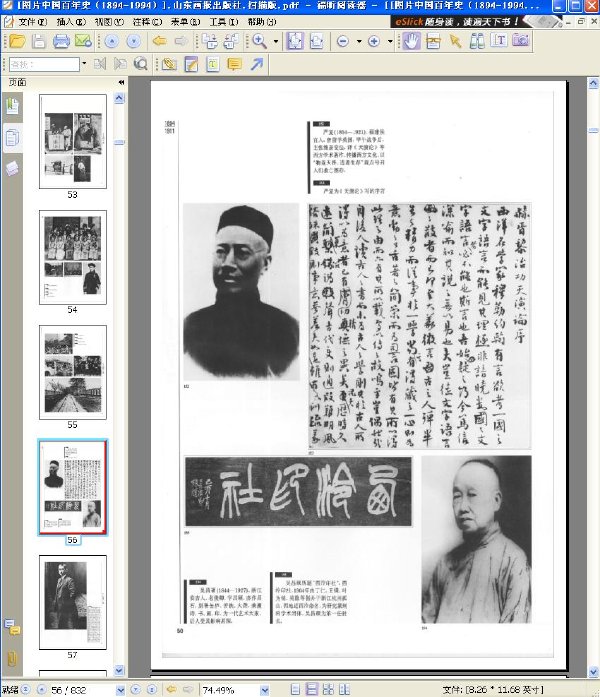
Task: Open the attachments paperclip panel in the left sidebar
Action: pyautogui.click(x=12, y=658)
